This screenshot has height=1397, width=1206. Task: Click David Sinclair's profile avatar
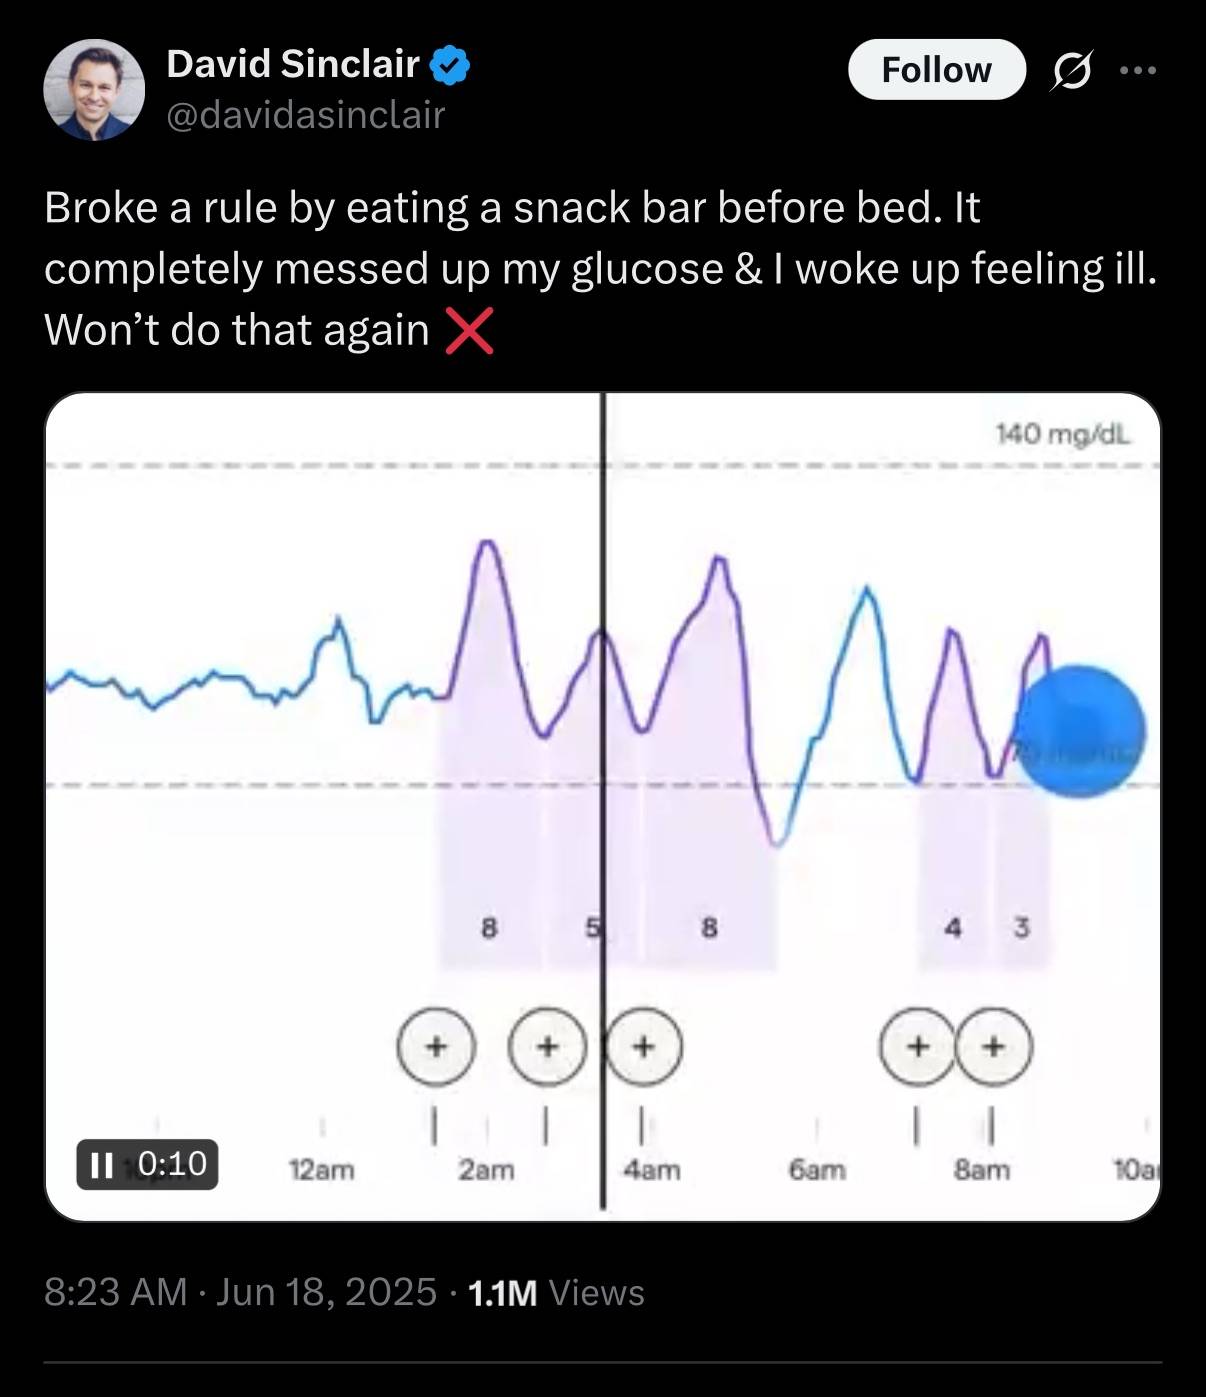click(94, 90)
